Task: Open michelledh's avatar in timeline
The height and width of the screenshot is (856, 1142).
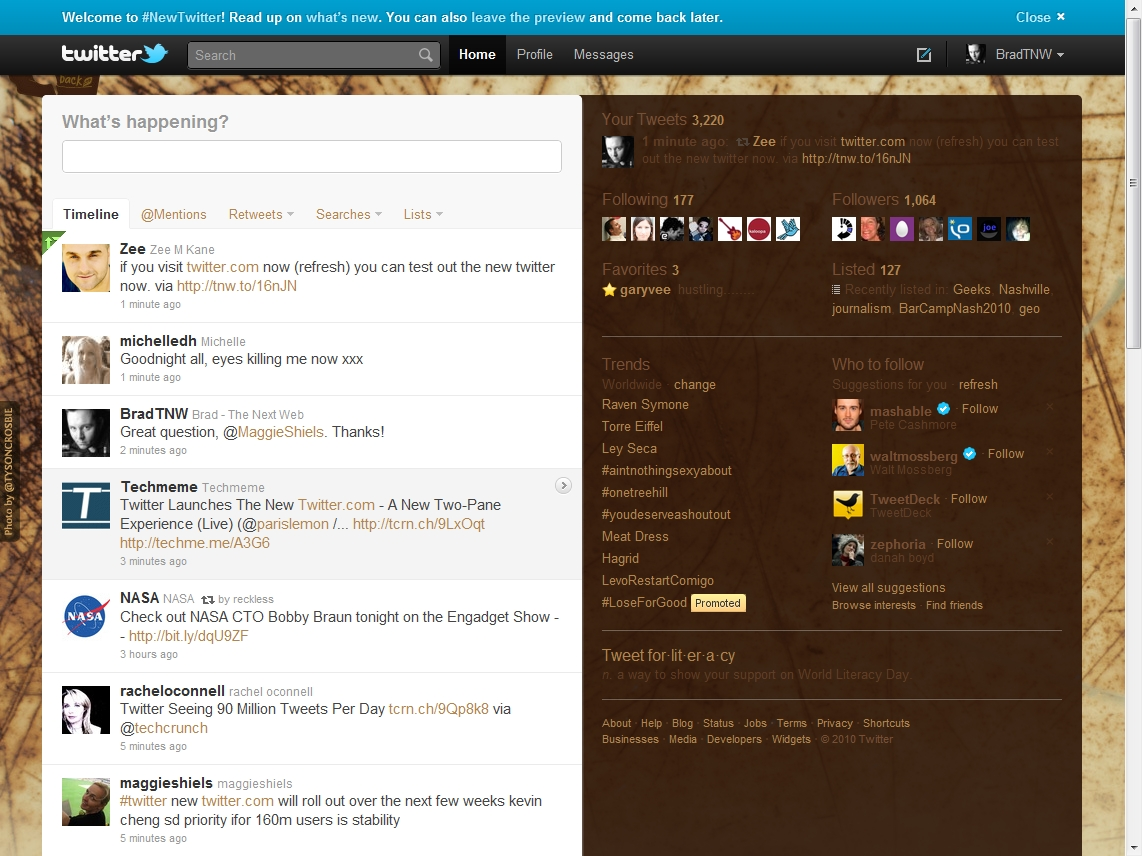Action: click(x=86, y=360)
